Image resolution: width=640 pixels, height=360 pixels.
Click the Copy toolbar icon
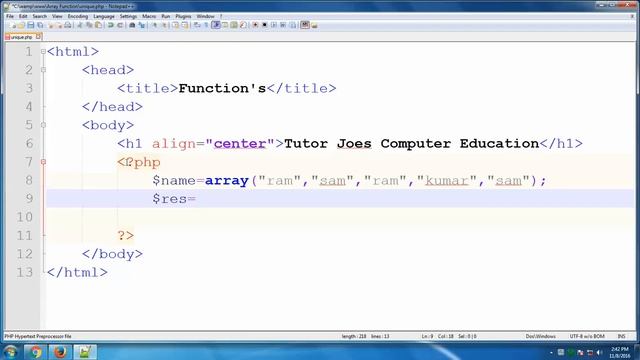pyautogui.click(x=89, y=25)
